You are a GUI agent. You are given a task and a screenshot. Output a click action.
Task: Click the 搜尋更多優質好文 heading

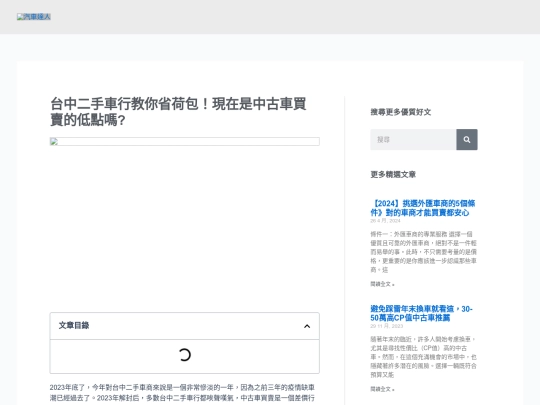(401, 112)
